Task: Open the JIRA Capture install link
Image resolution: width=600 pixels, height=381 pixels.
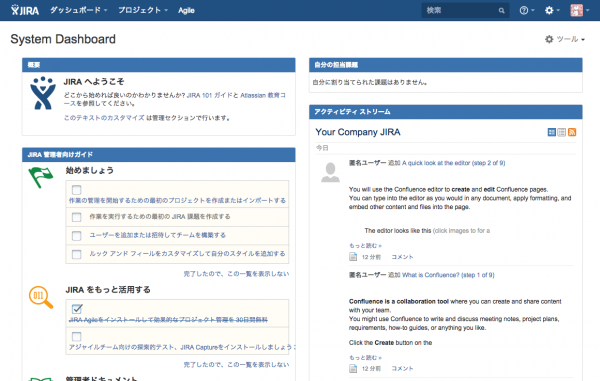Action: [x=182, y=347]
